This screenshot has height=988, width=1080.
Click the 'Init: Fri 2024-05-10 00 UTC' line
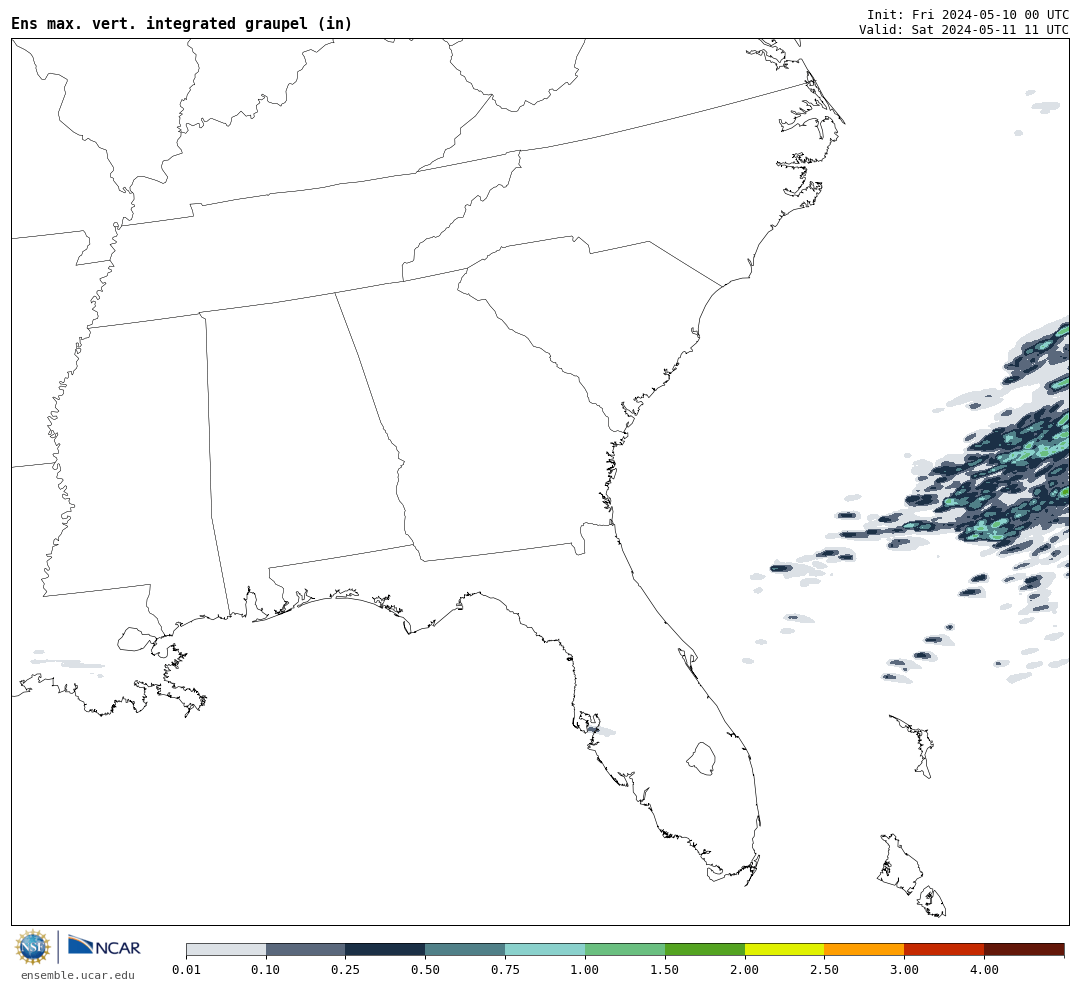[968, 14]
